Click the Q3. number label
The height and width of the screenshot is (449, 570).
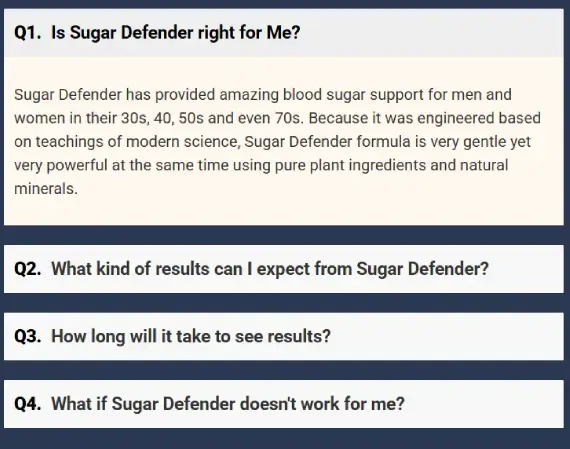click(x=28, y=336)
